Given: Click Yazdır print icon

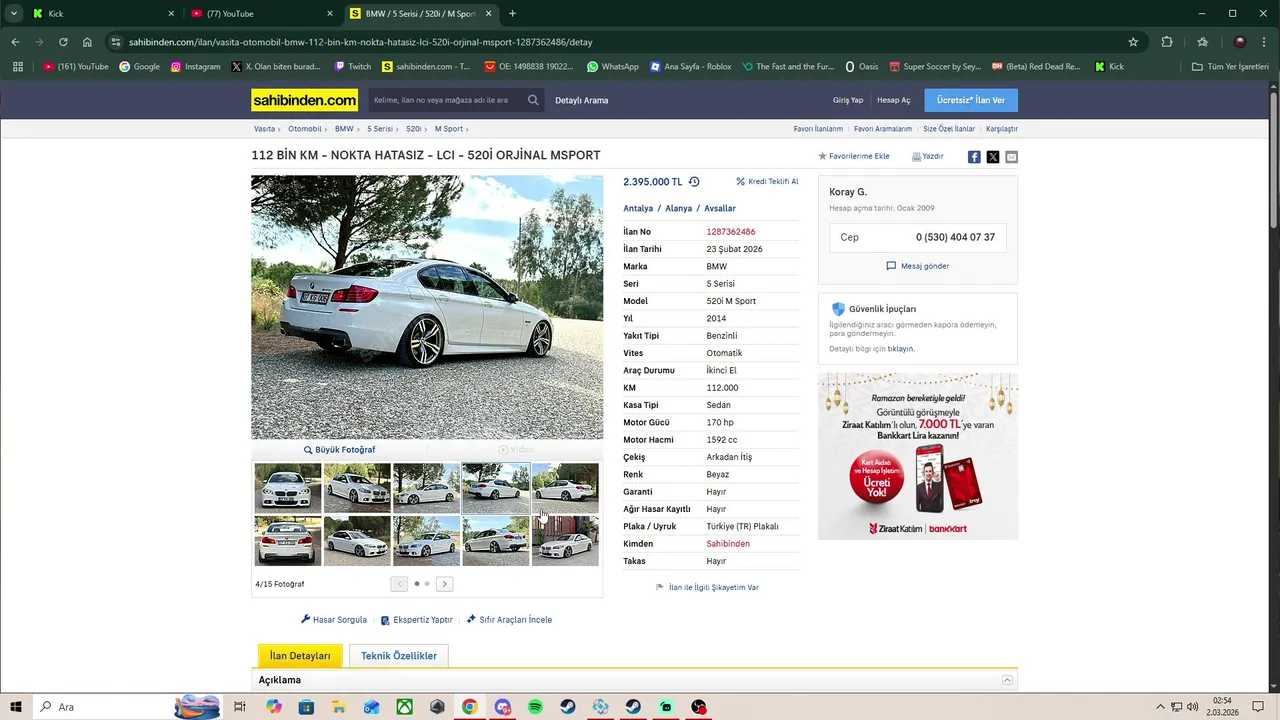Looking at the screenshot, I should pyautogui.click(x=928, y=157).
